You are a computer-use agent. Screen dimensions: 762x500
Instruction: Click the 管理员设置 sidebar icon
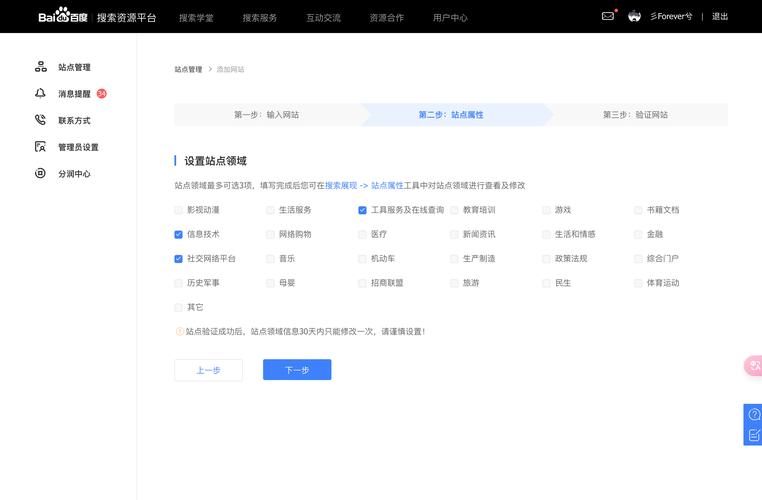point(40,146)
